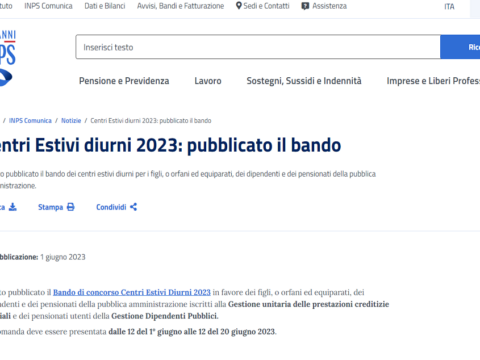Click the Stampa printer icon
The height and width of the screenshot is (360, 480).
coord(70,207)
